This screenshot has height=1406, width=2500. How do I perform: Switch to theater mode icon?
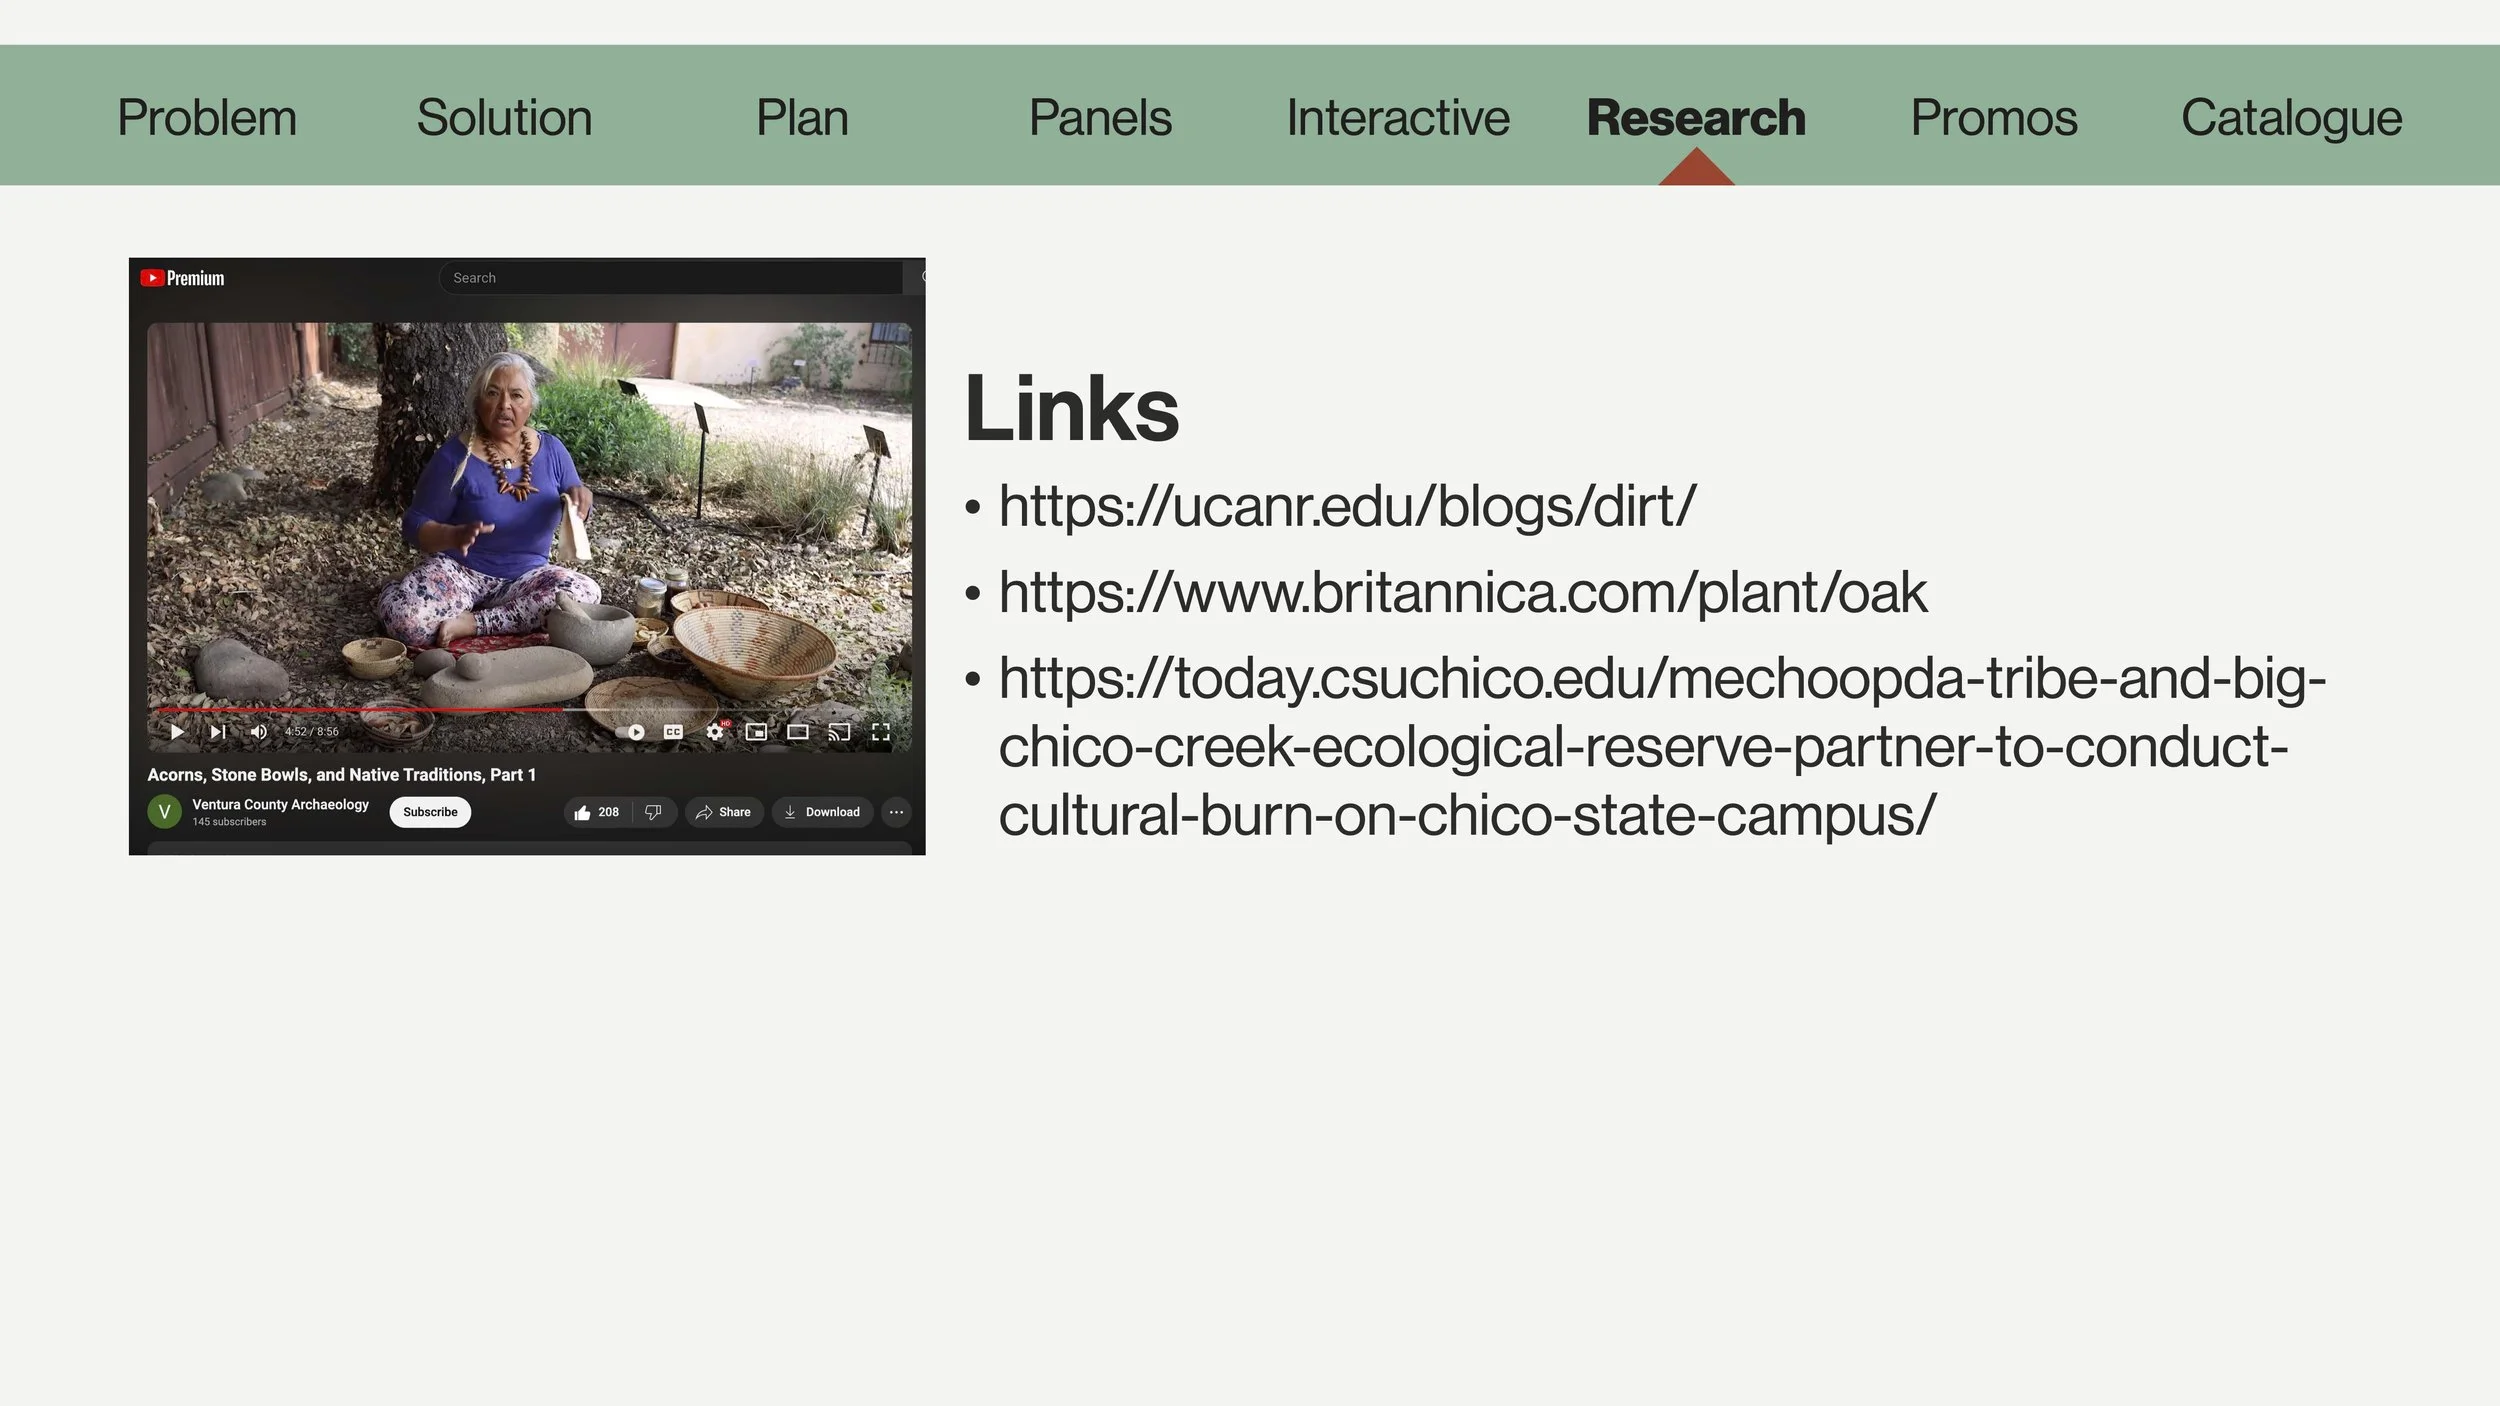(x=797, y=732)
